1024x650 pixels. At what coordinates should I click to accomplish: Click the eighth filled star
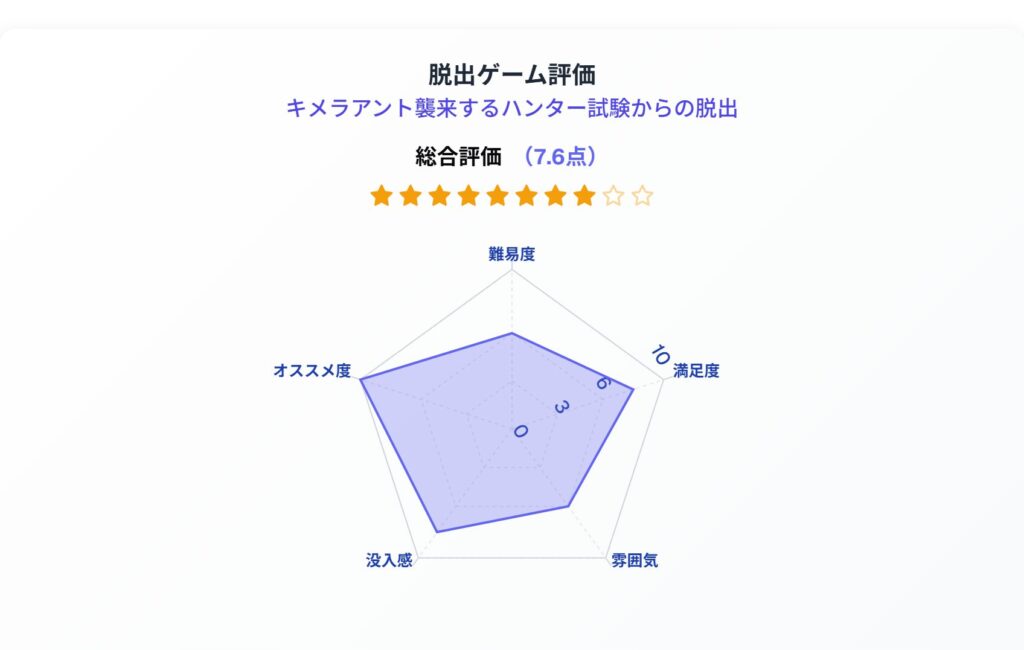pyautogui.click(x=584, y=195)
